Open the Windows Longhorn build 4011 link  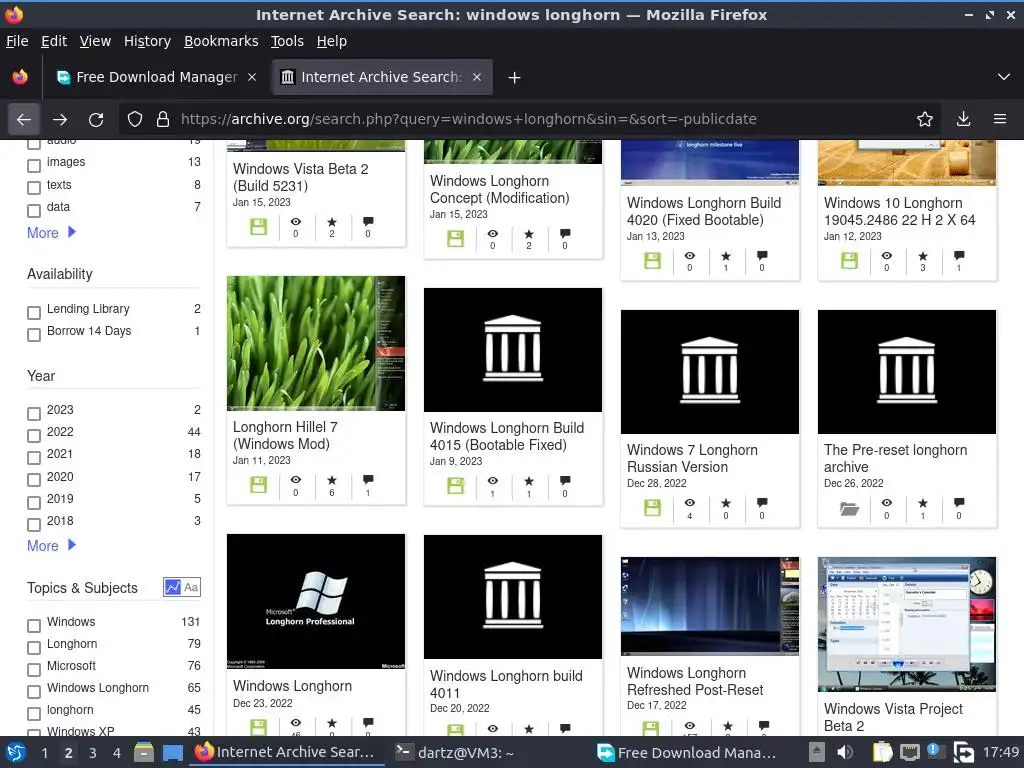[x=506, y=684]
